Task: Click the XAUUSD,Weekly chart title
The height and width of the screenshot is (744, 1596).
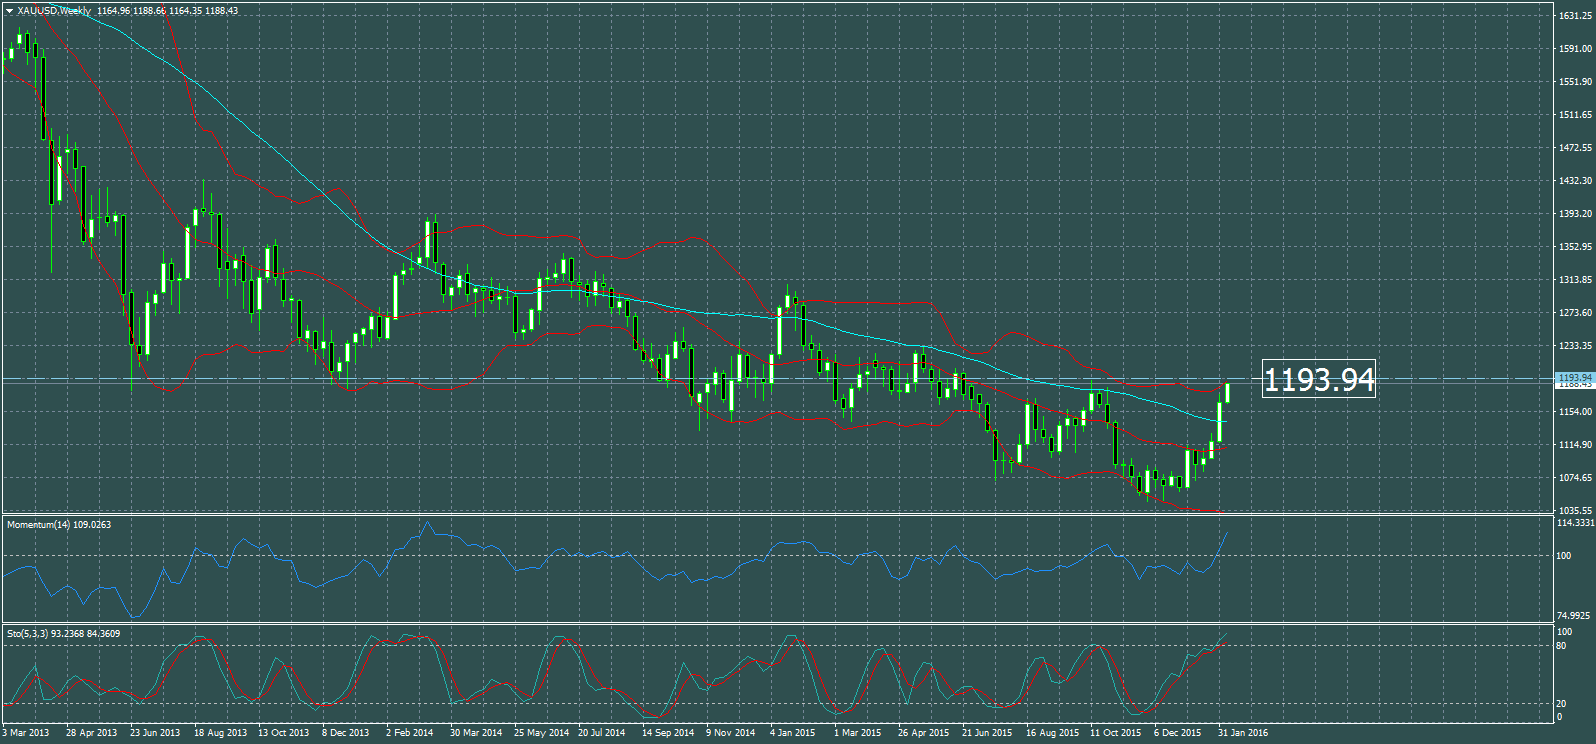Action: [54, 11]
